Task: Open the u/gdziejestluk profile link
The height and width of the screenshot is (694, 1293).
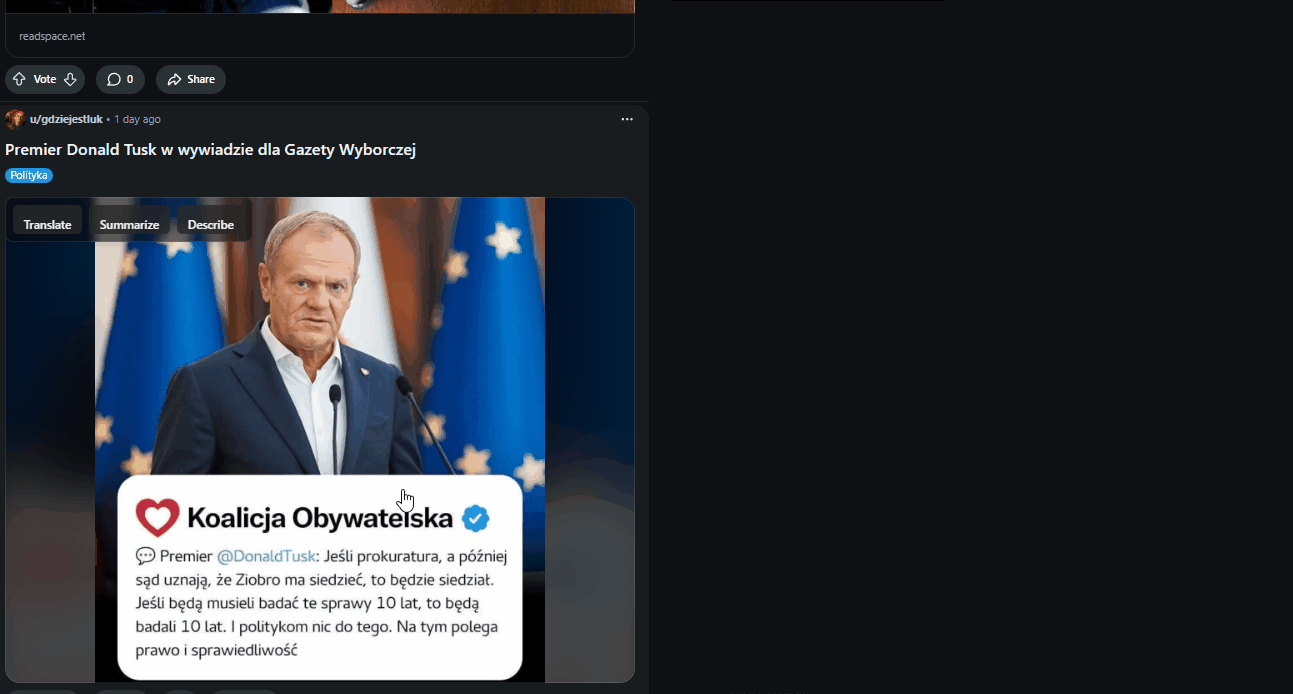Action: click(66, 119)
